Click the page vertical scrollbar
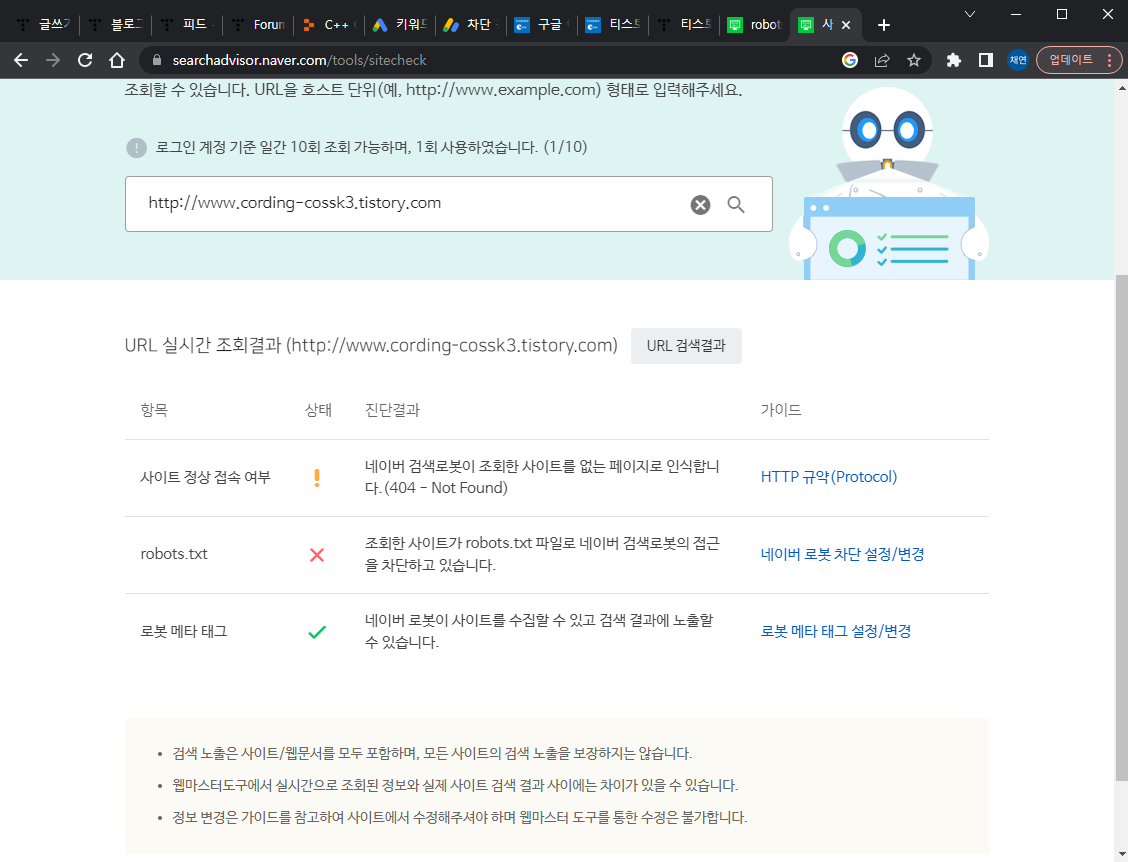The image size is (1128, 862). 1122,528
